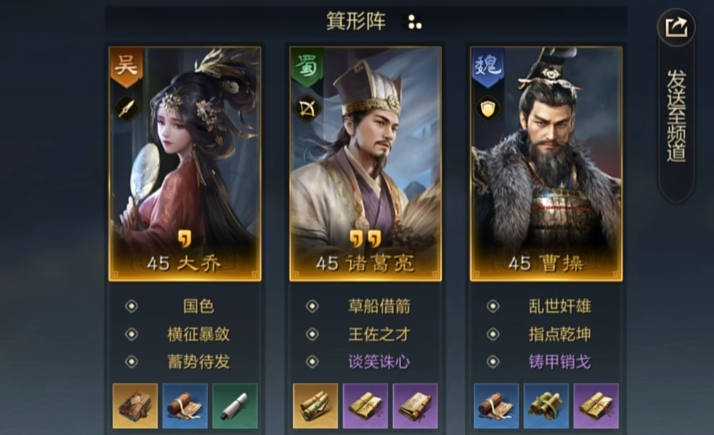The image size is (714, 435).
Task: Select the 草船借箭 skill entry
Action: [379, 306]
